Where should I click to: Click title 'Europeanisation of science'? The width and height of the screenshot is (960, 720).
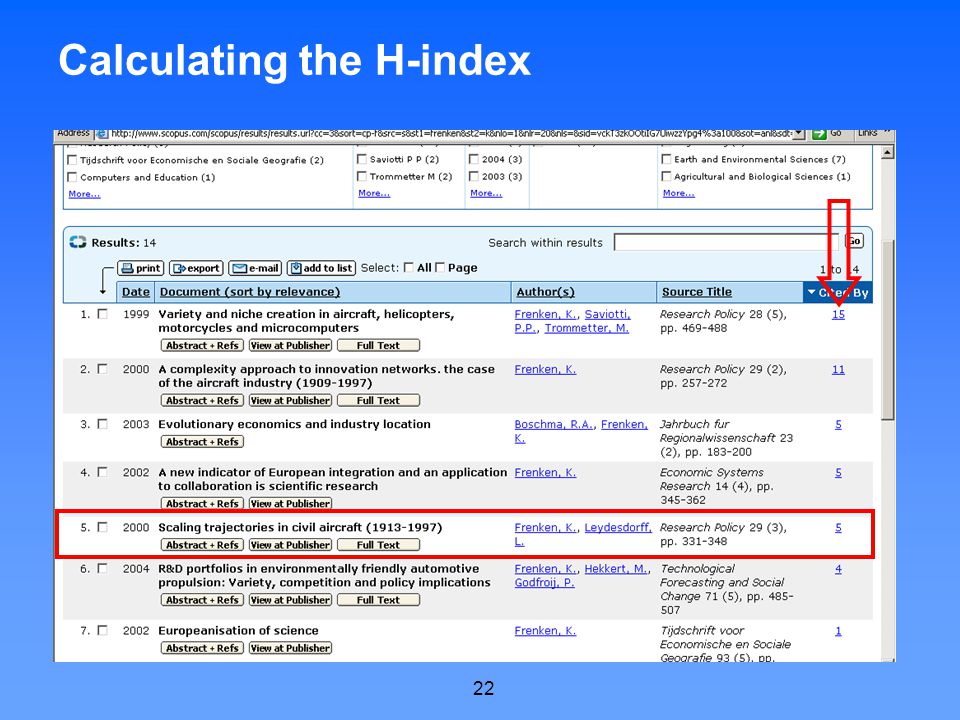238,631
